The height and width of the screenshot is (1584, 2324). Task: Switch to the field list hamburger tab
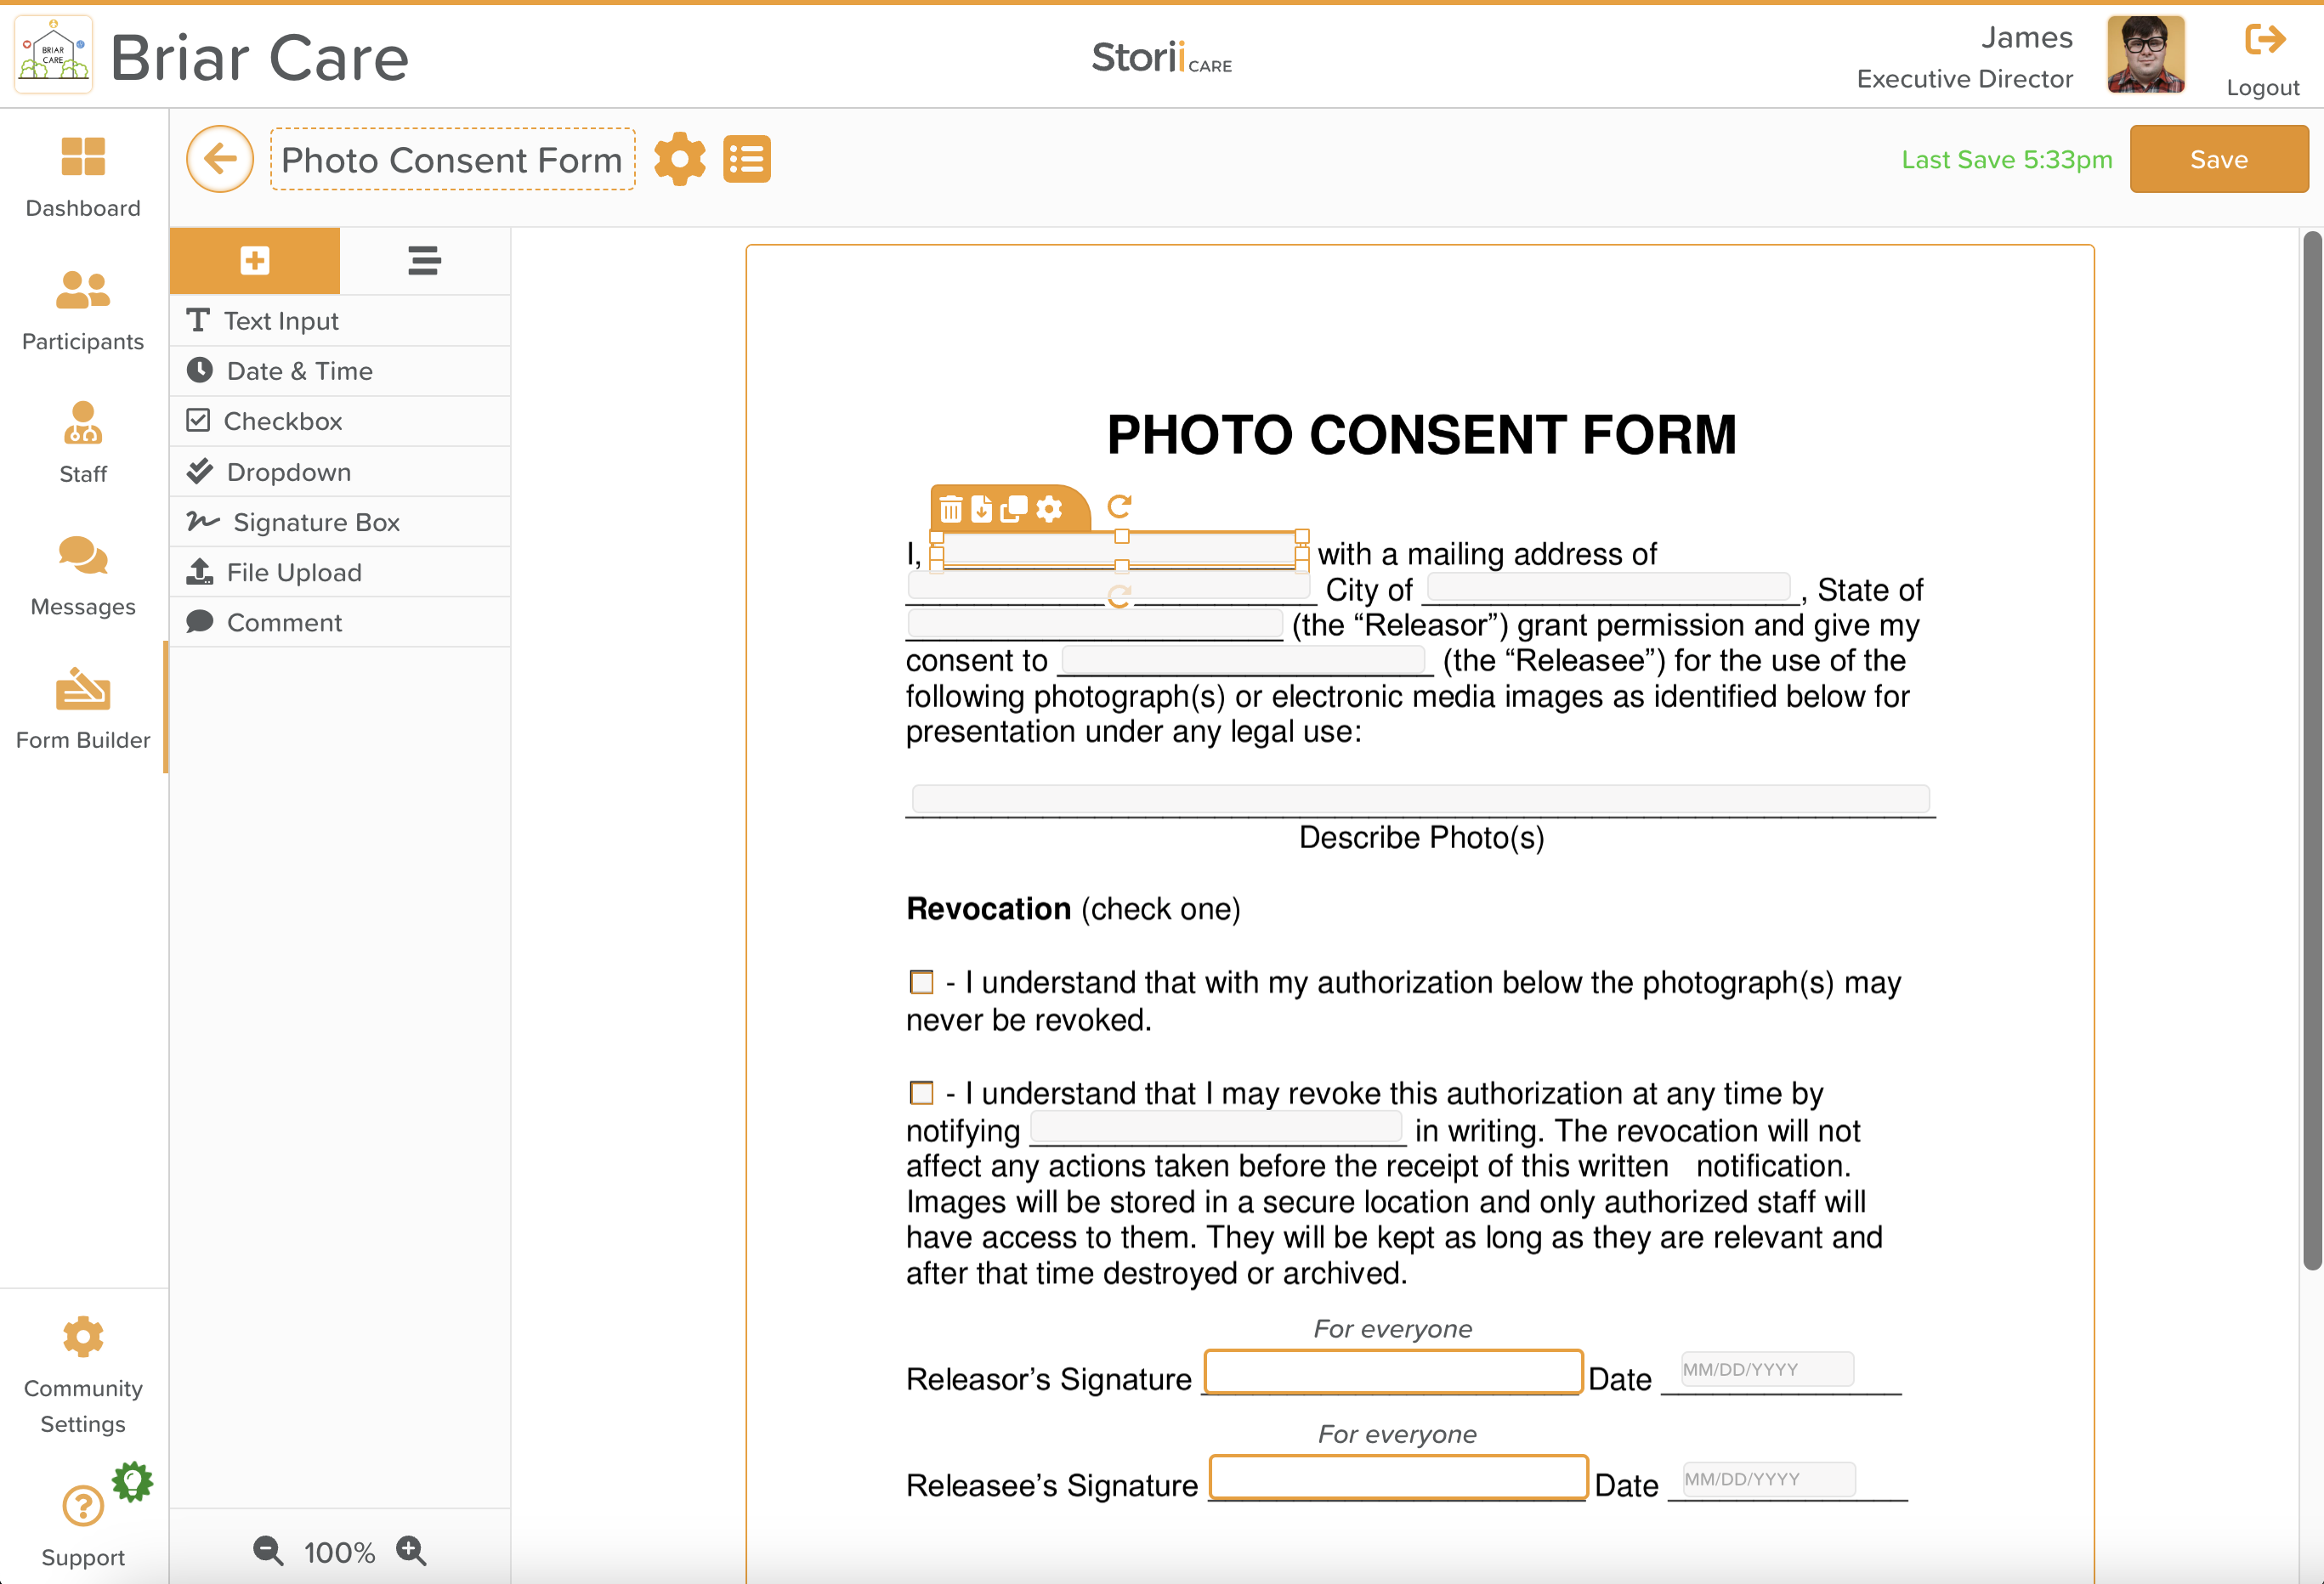[x=425, y=261]
